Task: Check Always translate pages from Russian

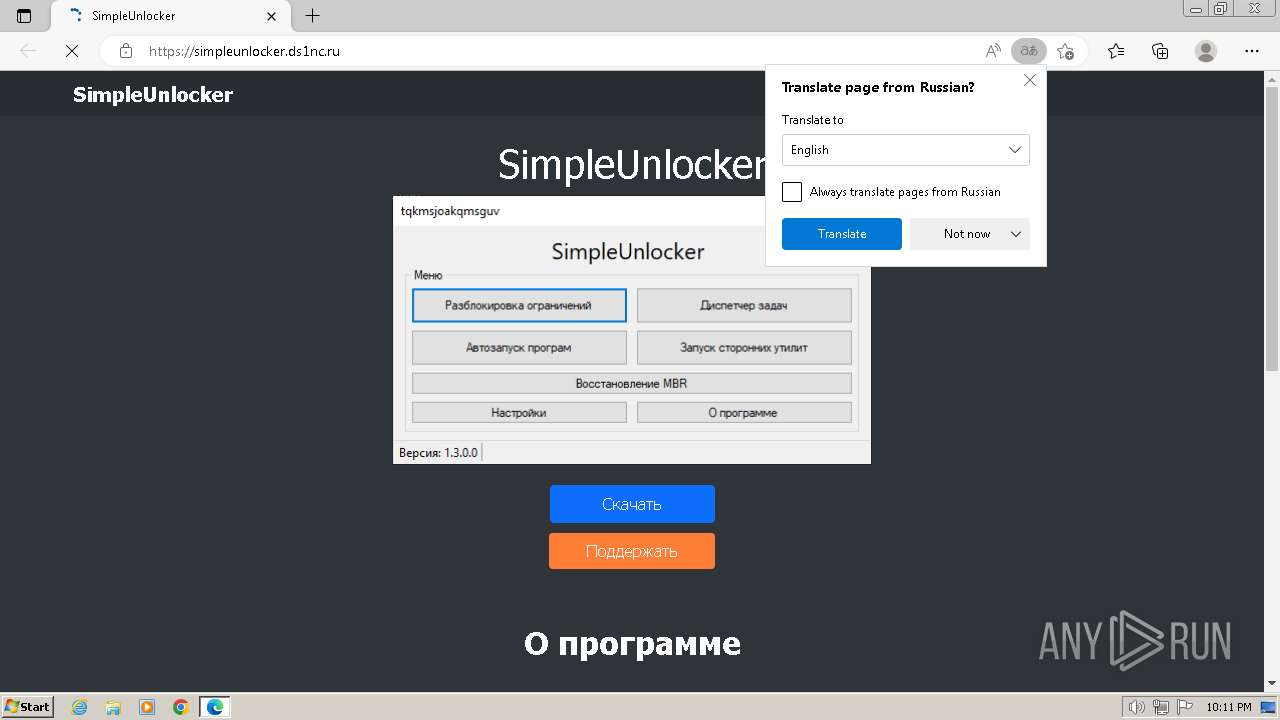Action: pyautogui.click(x=792, y=192)
